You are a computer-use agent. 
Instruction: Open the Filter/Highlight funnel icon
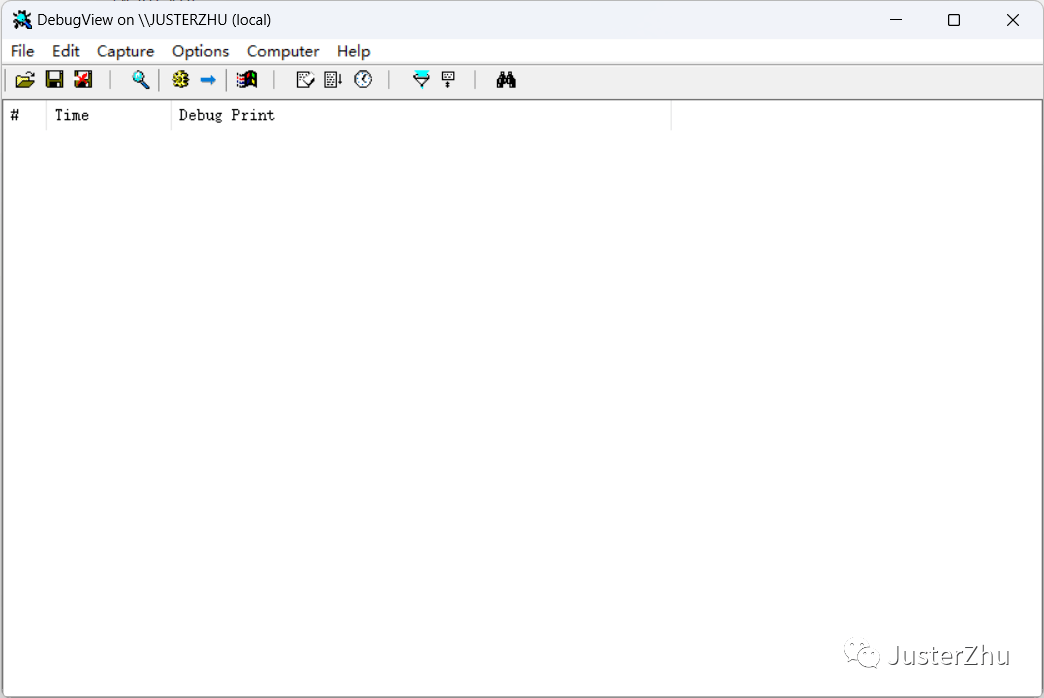pyautogui.click(x=421, y=79)
